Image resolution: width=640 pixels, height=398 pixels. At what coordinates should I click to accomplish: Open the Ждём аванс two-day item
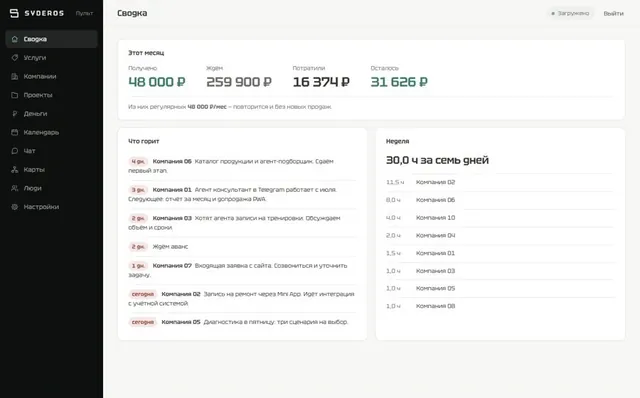(x=242, y=247)
